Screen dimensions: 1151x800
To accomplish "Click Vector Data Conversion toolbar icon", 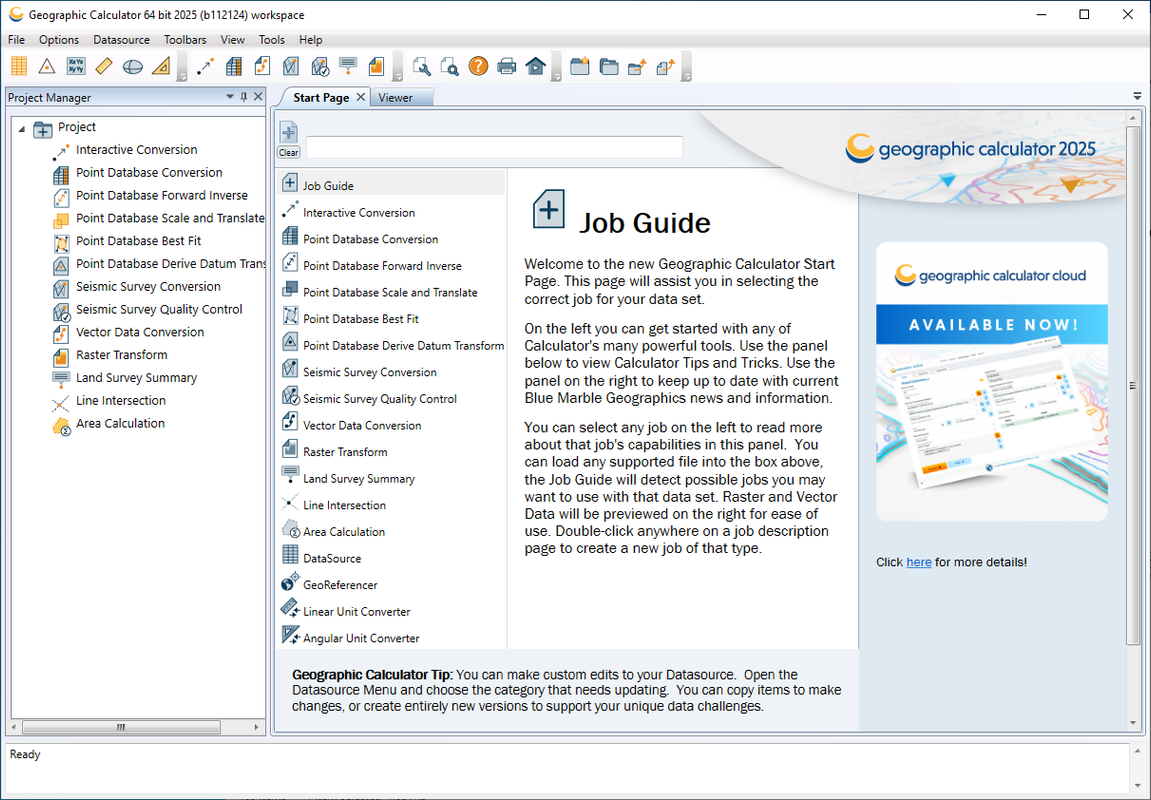I will 262,66.
